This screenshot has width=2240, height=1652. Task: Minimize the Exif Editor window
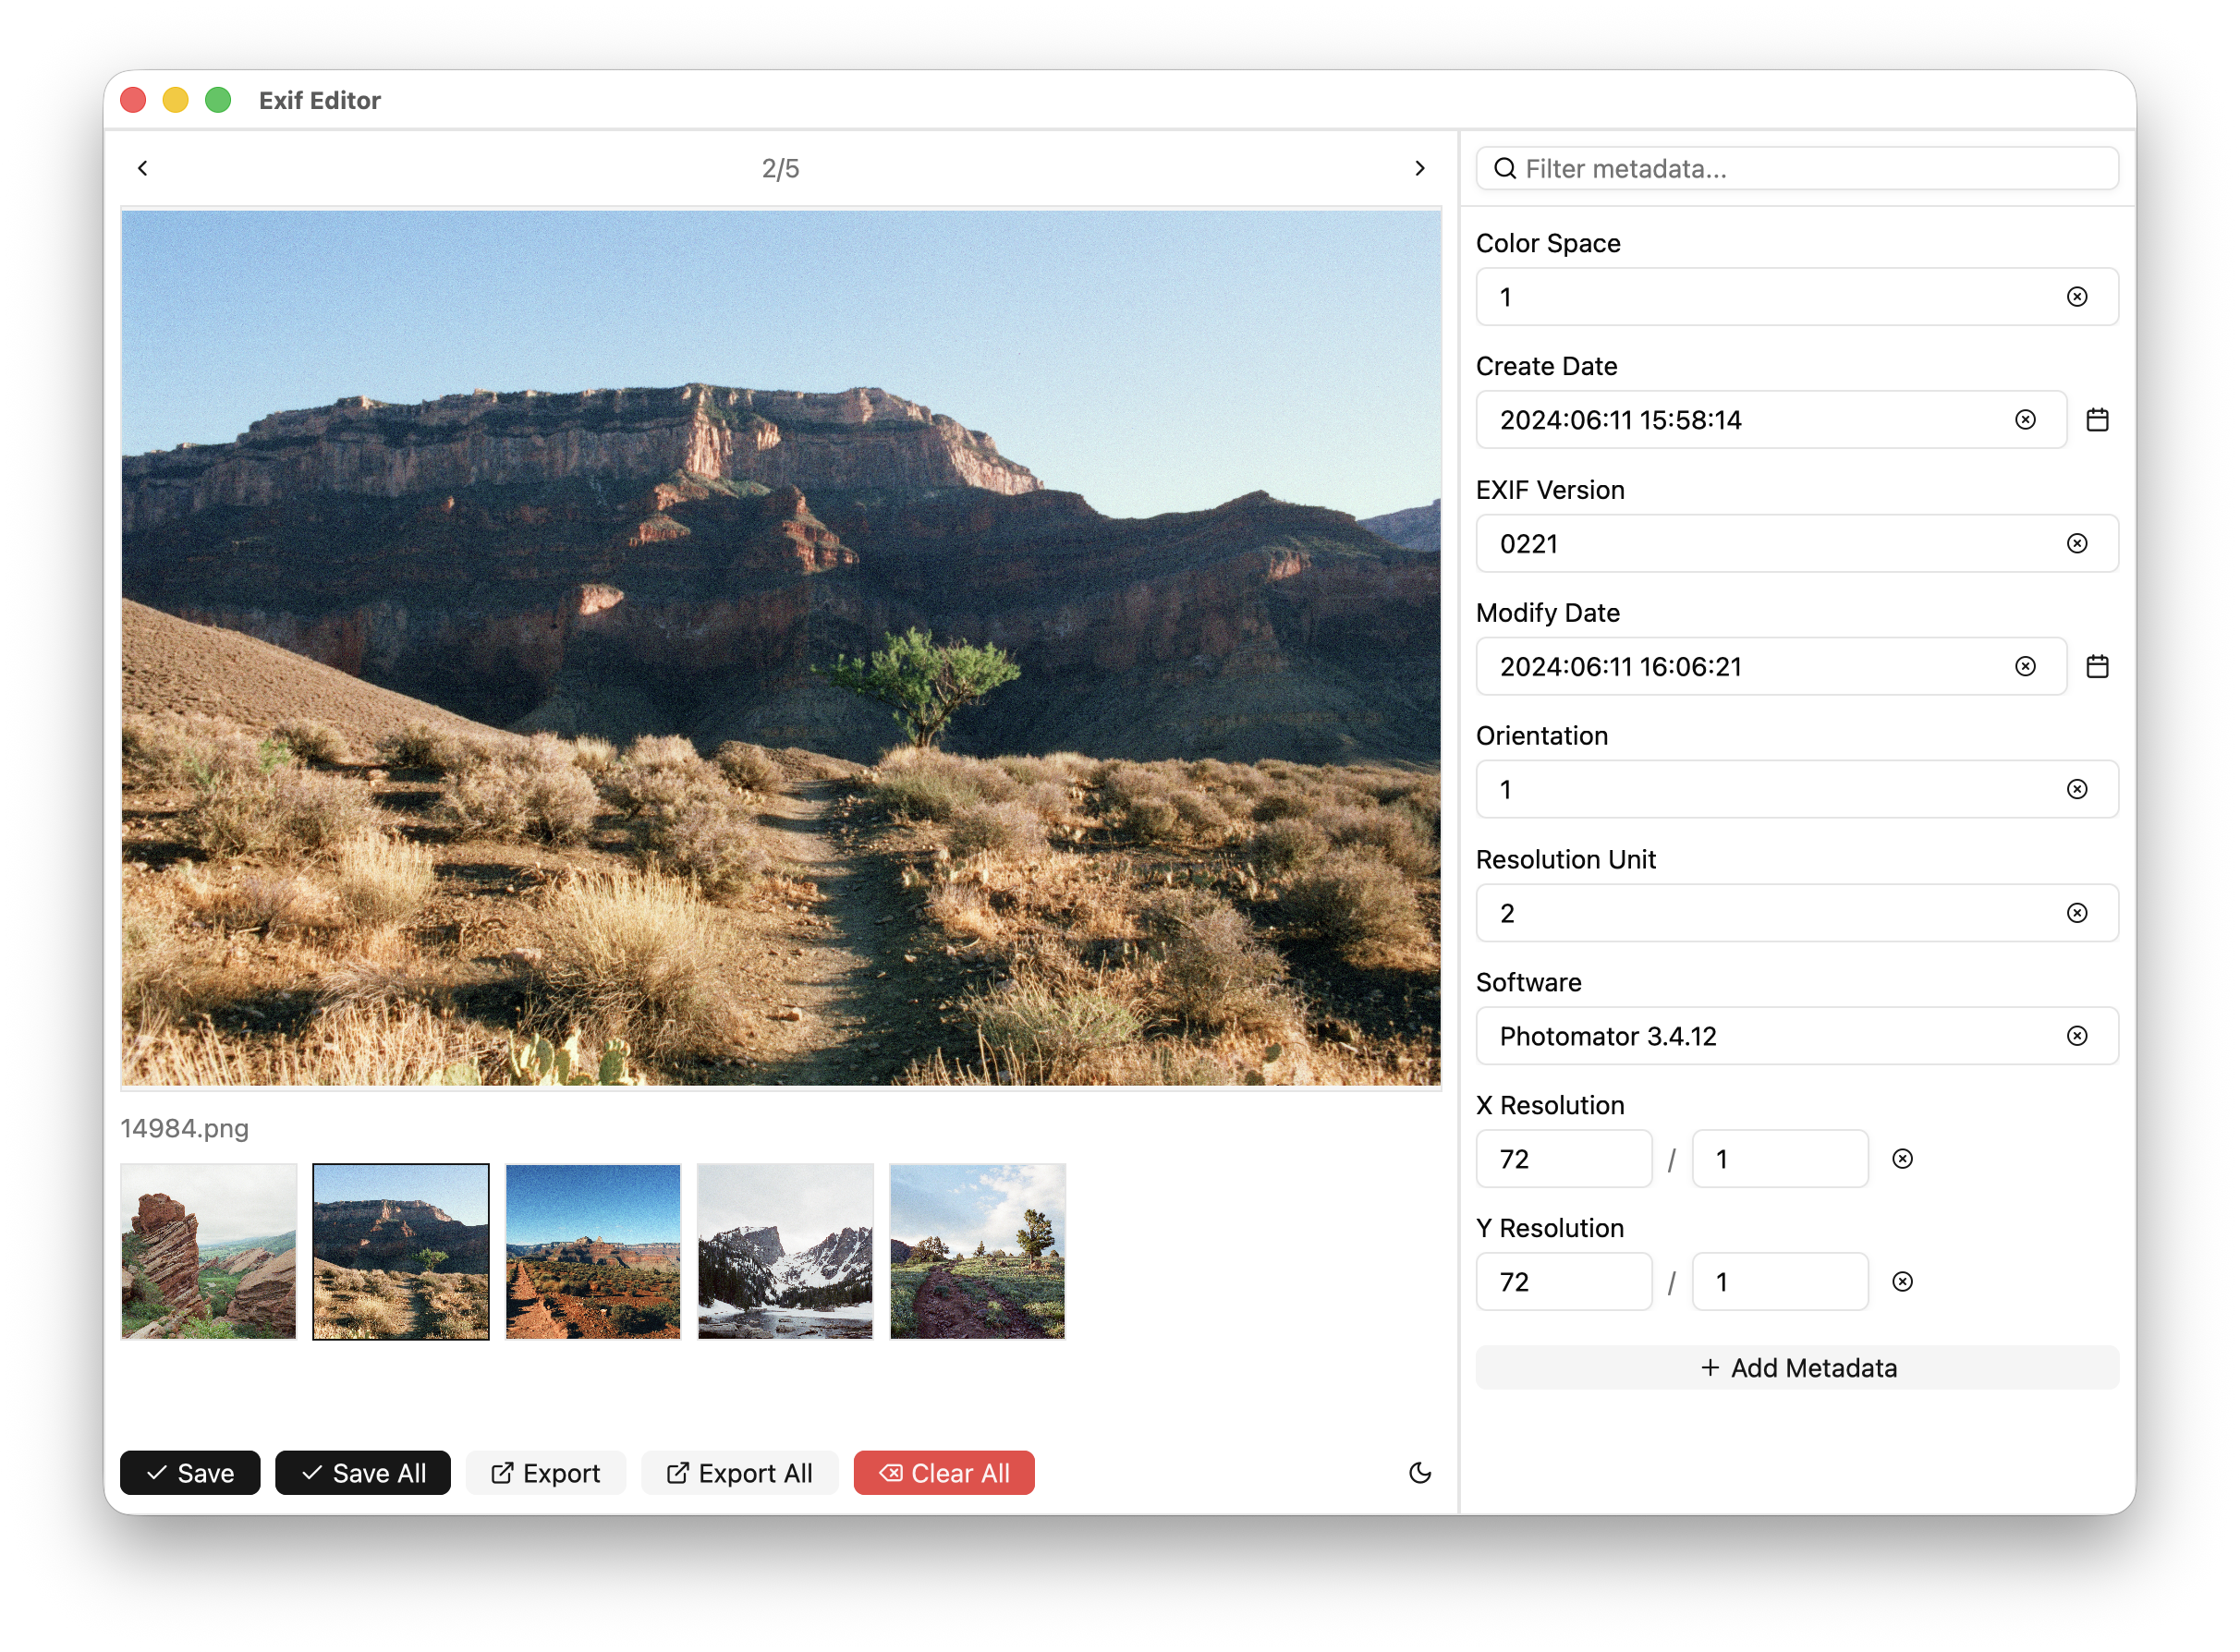click(176, 100)
